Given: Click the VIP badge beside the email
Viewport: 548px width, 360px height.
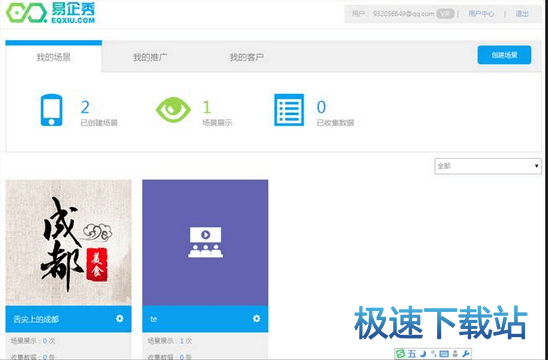Looking at the screenshot, I should point(445,14).
